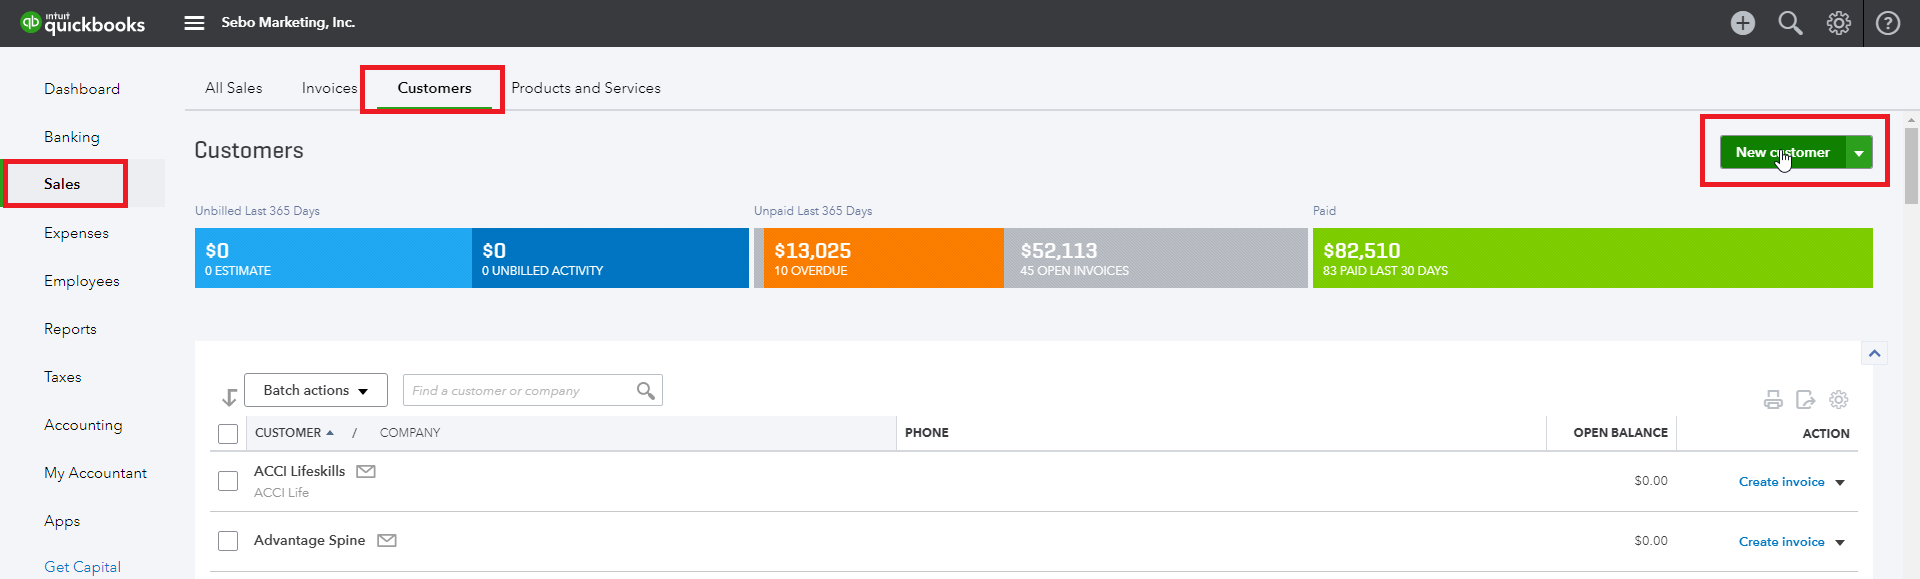Click the Open Balance column header
Screen dimensions: 1920x579
[x=1620, y=433]
